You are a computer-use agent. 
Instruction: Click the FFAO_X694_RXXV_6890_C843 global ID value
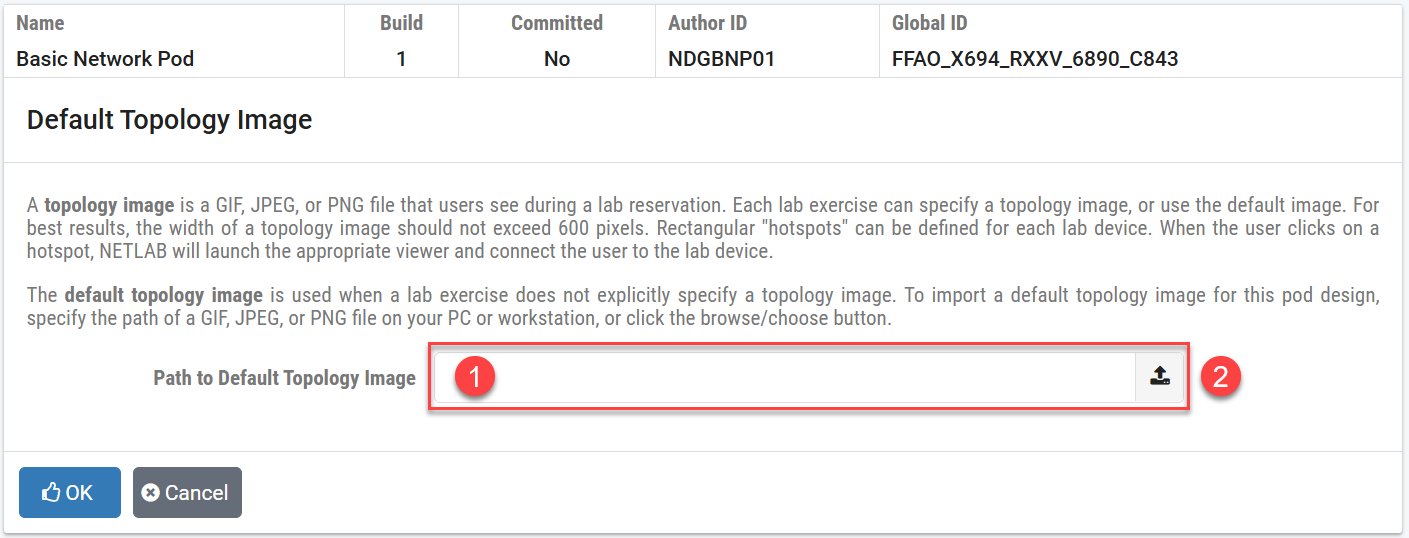click(1034, 59)
